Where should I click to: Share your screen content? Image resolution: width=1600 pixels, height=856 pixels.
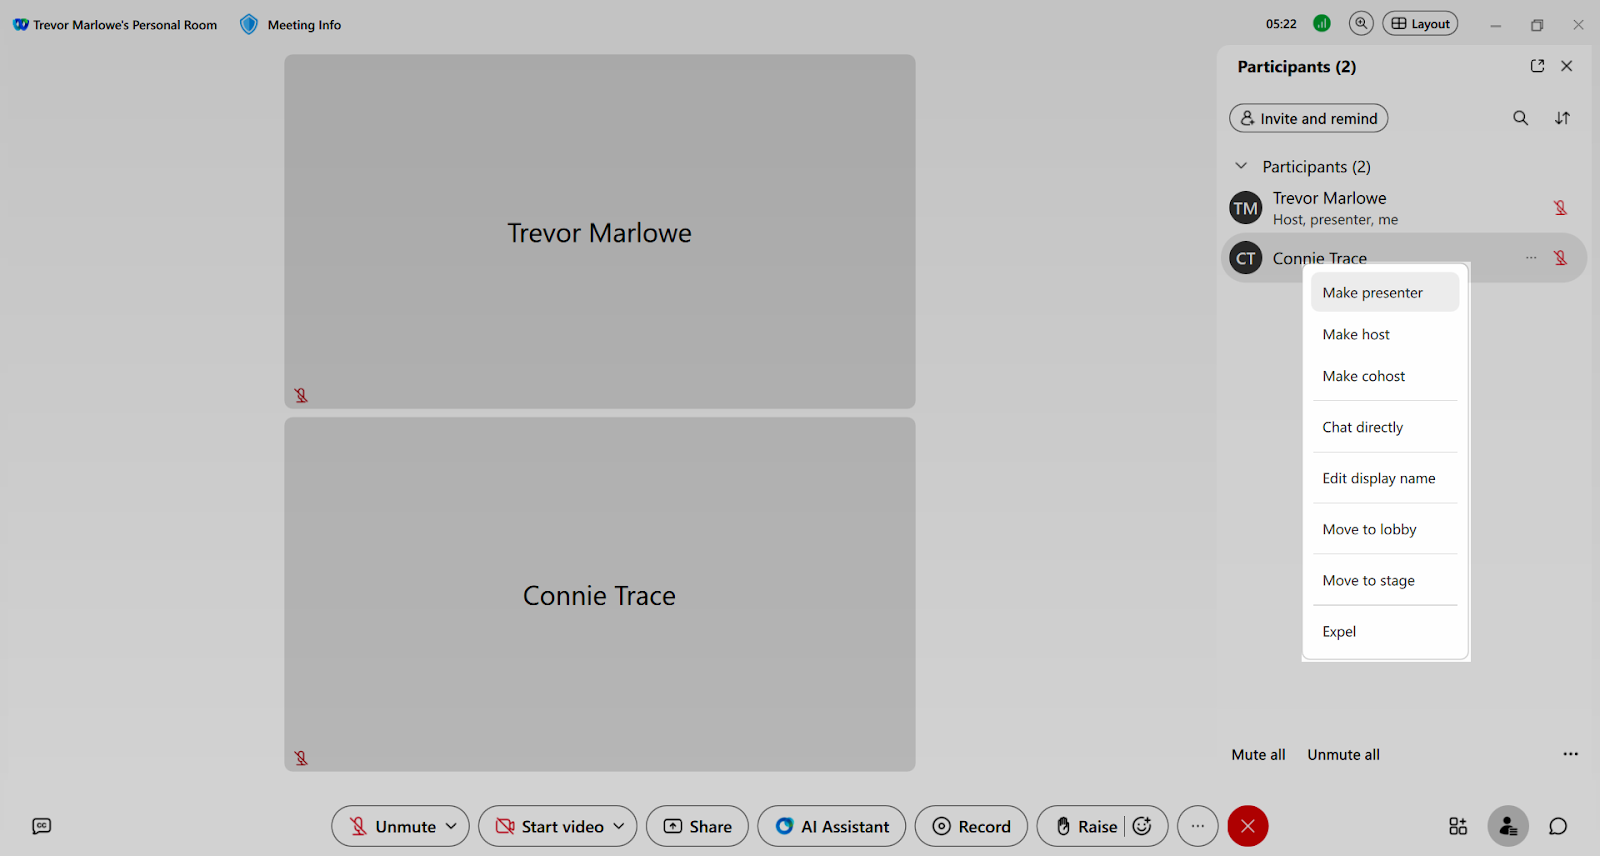click(697, 826)
